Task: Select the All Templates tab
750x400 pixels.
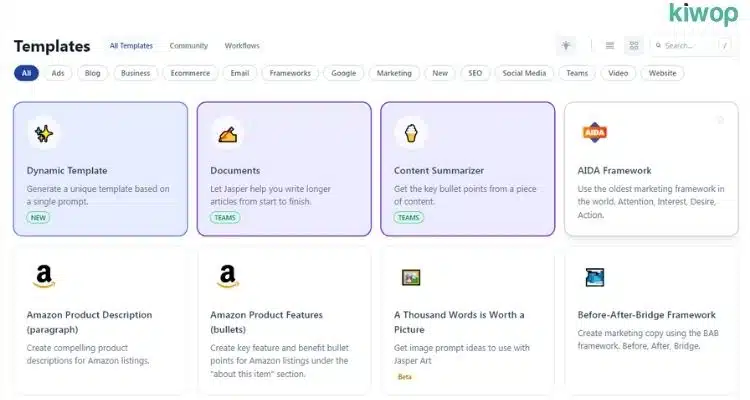Action: click(131, 46)
